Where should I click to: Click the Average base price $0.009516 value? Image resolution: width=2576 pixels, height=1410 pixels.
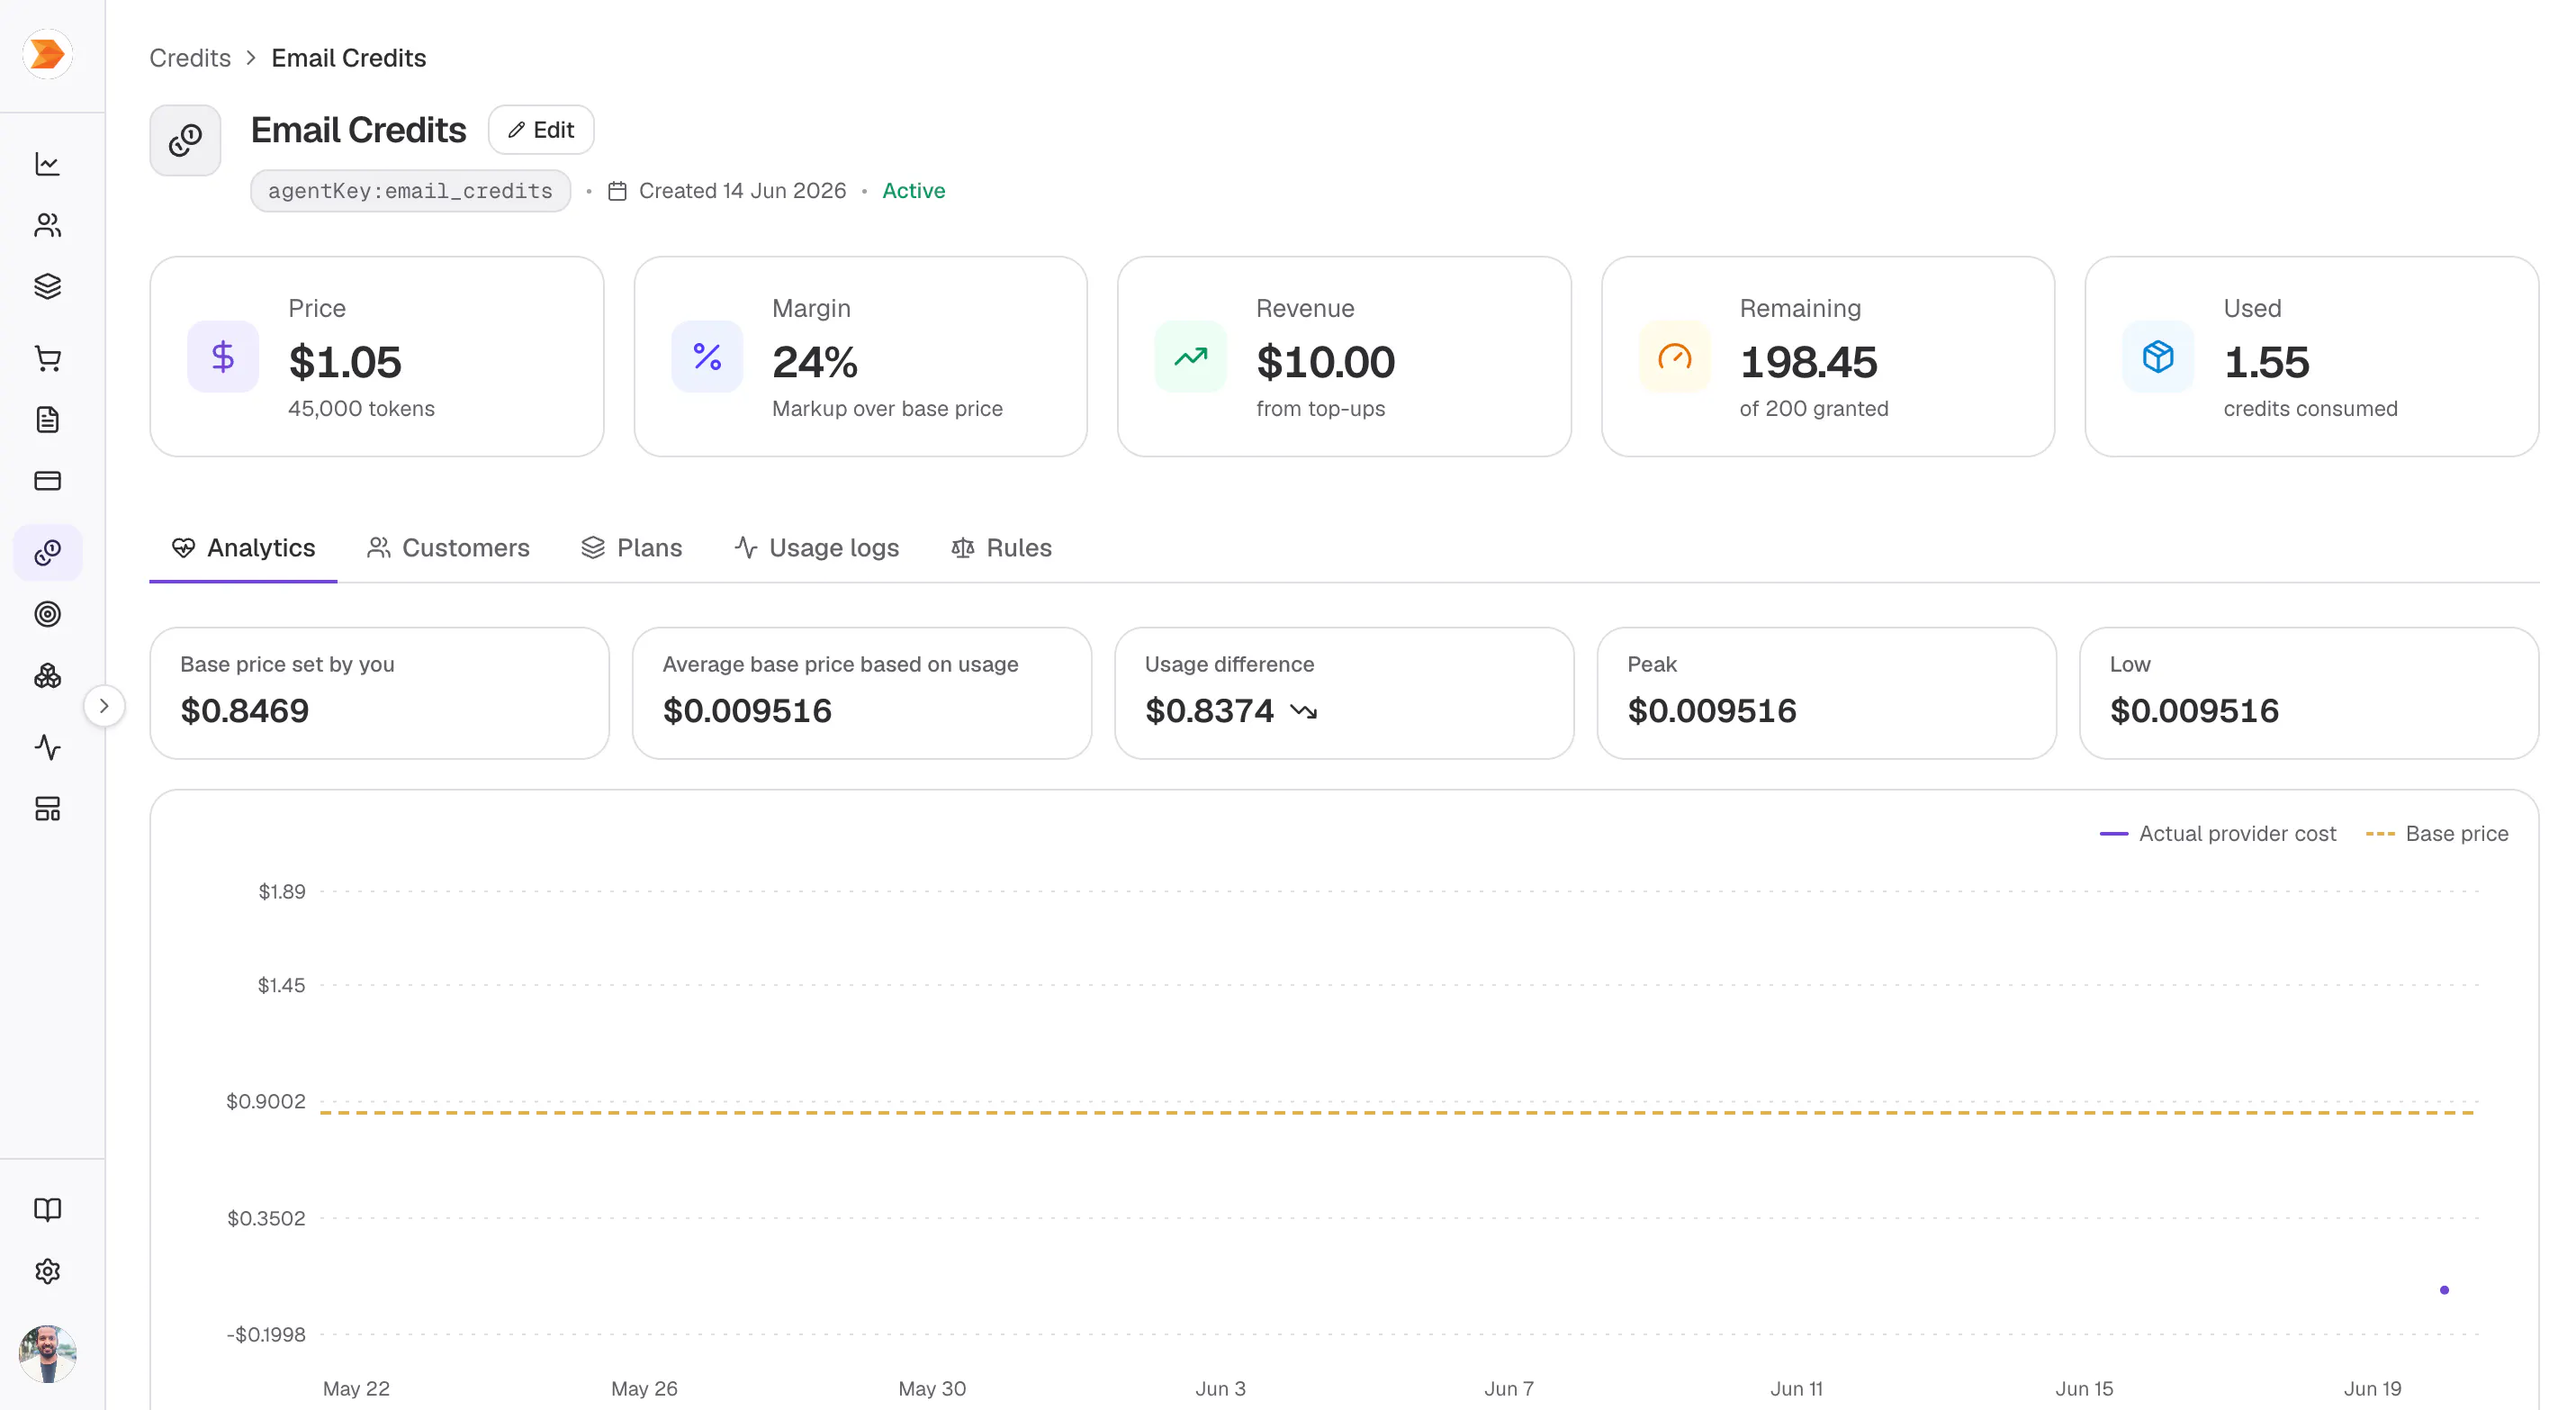click(748, 711)
